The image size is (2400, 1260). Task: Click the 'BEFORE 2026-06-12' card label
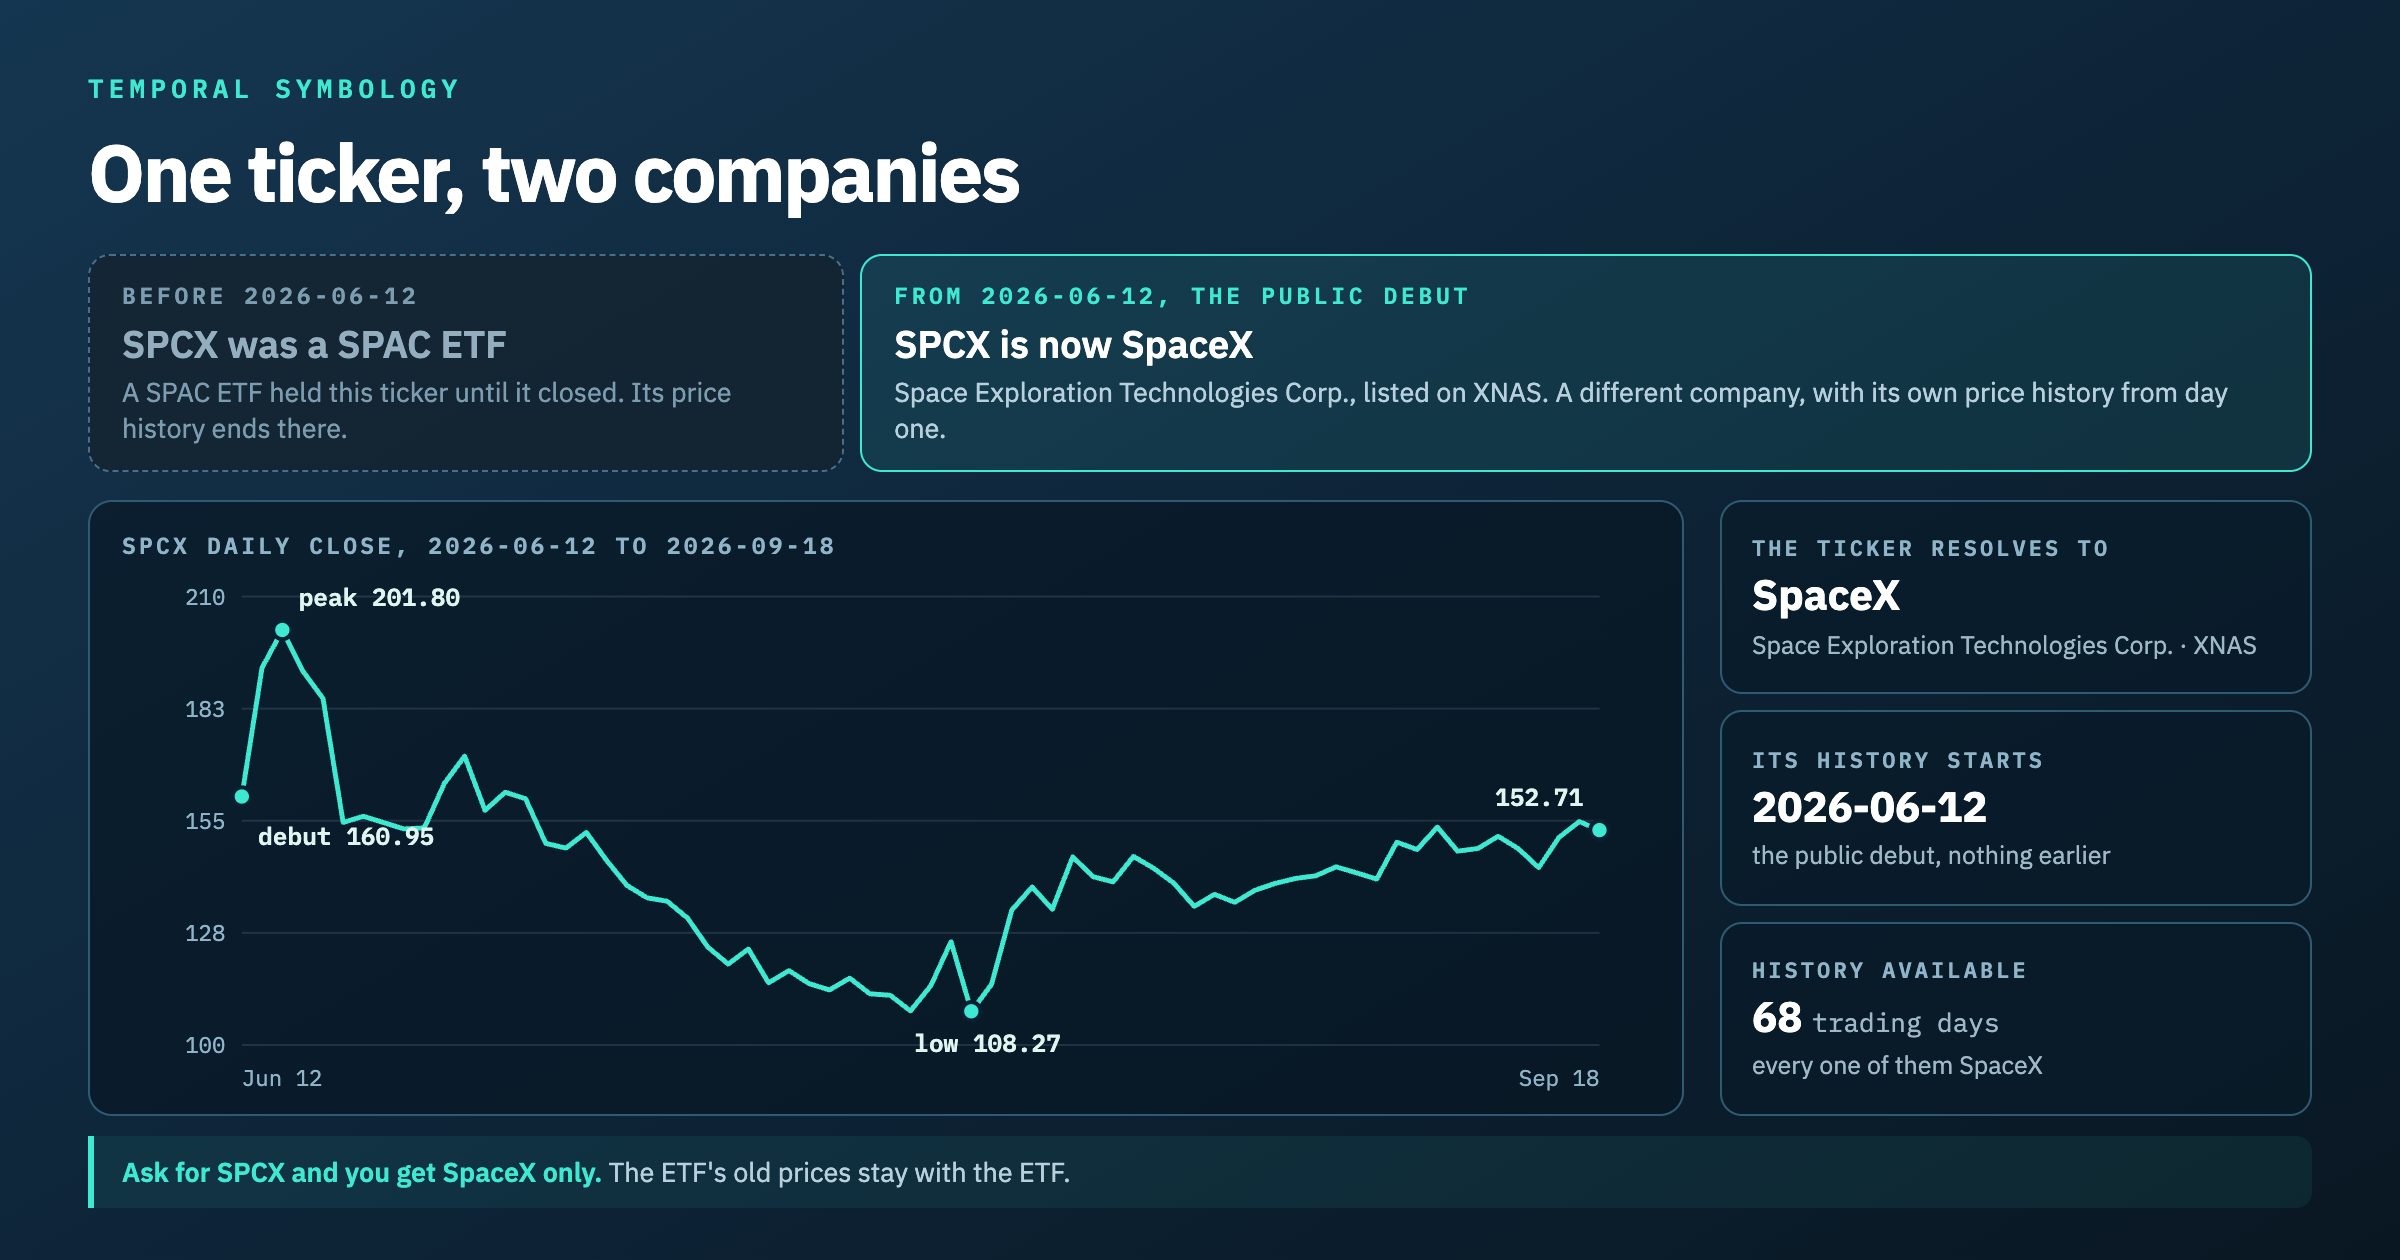tap(269, 296)
